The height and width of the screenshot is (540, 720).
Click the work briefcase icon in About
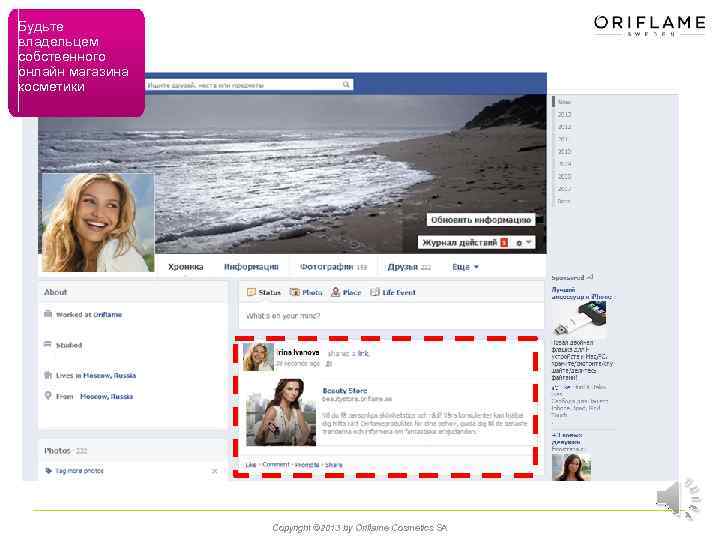coord(48,314)
